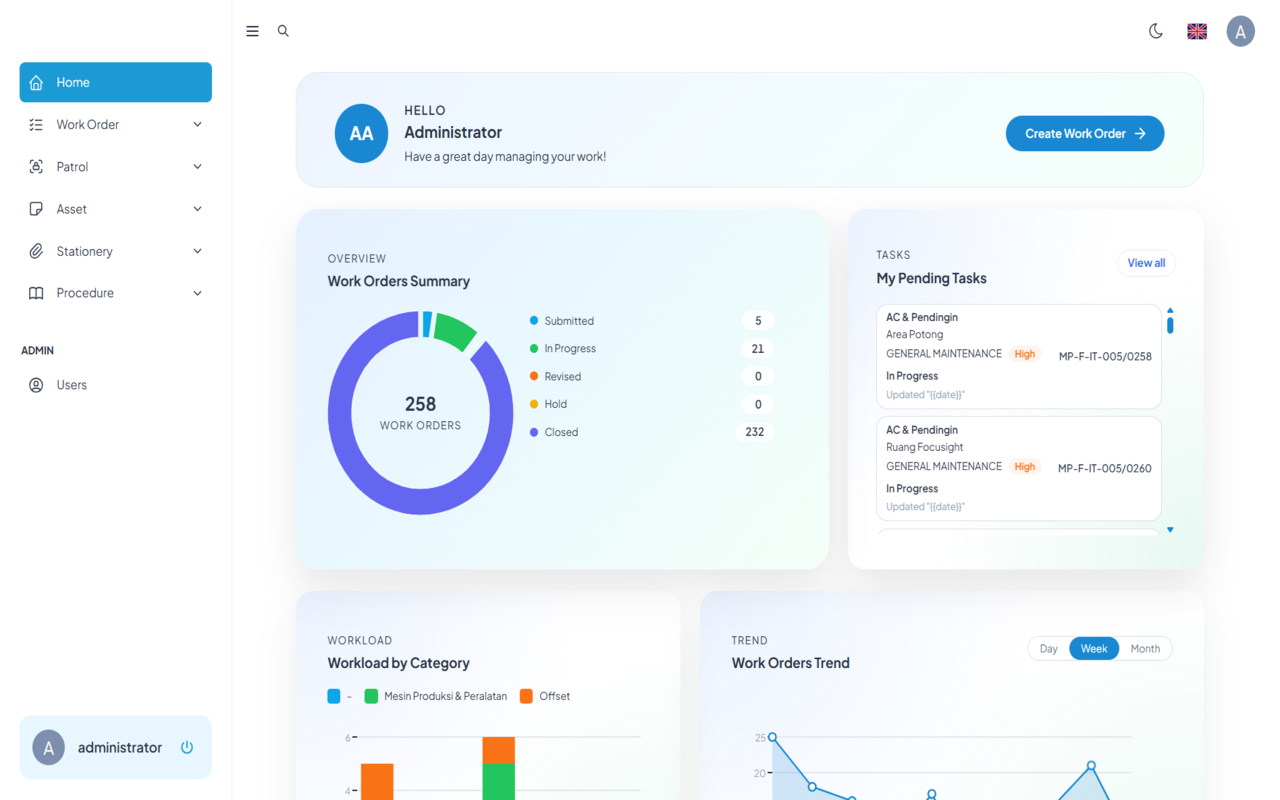Open the search bar
Screen dimensions: 1280x800
283,31
